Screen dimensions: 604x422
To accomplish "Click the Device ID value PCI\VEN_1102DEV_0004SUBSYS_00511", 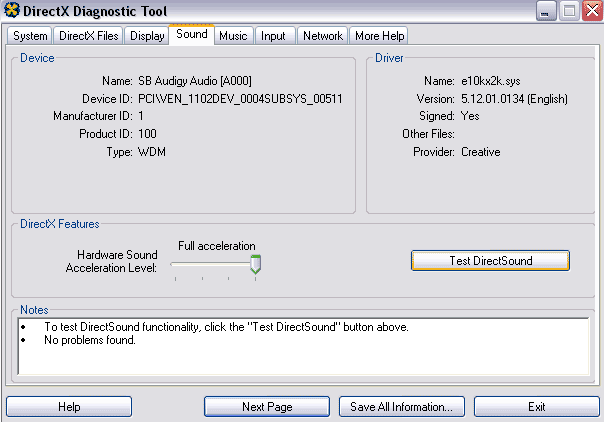I will tap(240, 99).
